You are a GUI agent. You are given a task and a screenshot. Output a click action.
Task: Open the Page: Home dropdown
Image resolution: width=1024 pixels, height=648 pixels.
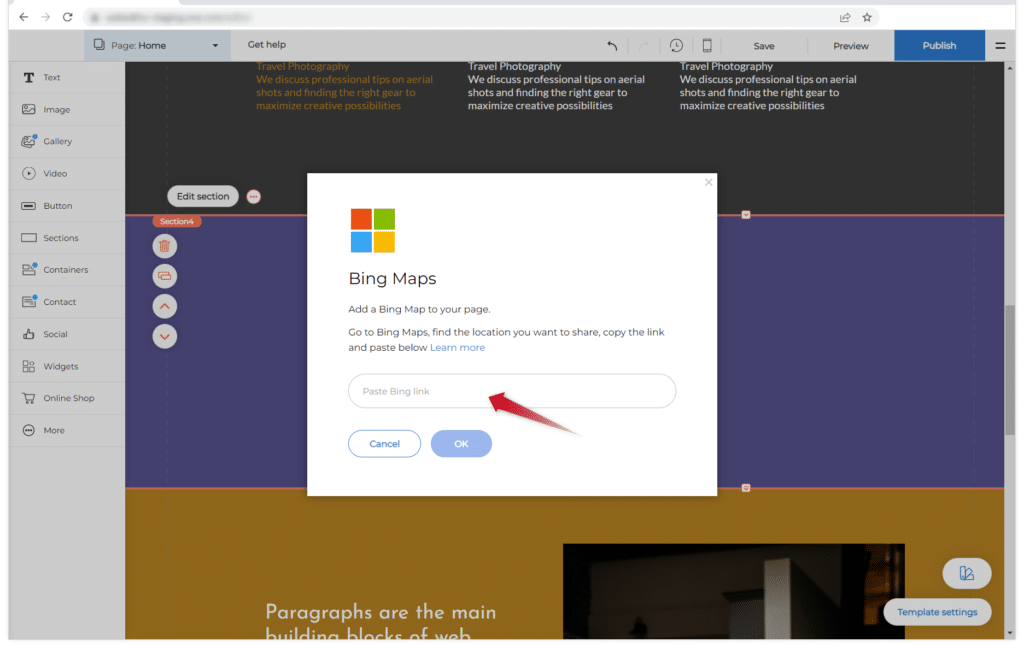click(157, 45)
